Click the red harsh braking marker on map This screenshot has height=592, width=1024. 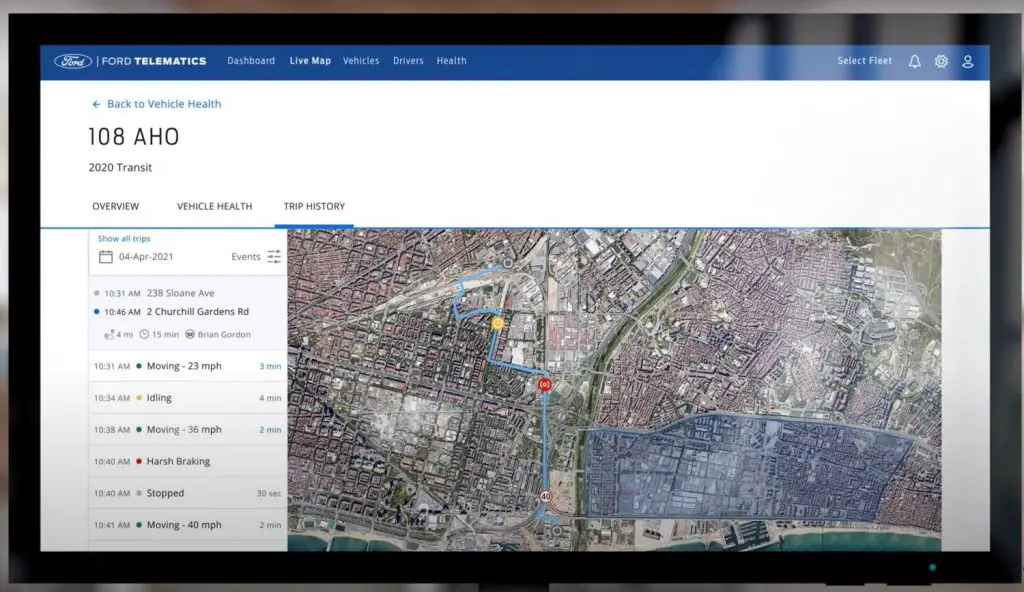pyautogui.click(x=545, y=385)
